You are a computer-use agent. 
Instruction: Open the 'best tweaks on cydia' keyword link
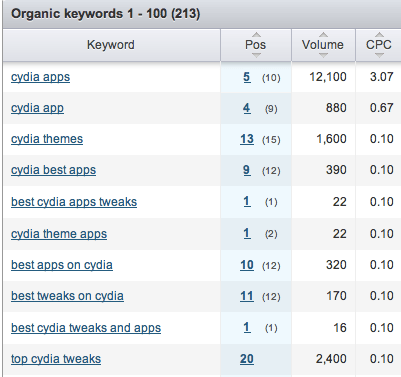tap(67, 296)
